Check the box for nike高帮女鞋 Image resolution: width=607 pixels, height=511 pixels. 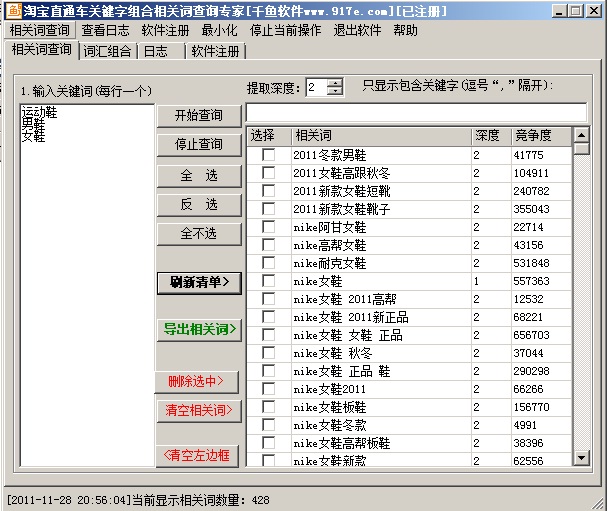coord(268,245)
